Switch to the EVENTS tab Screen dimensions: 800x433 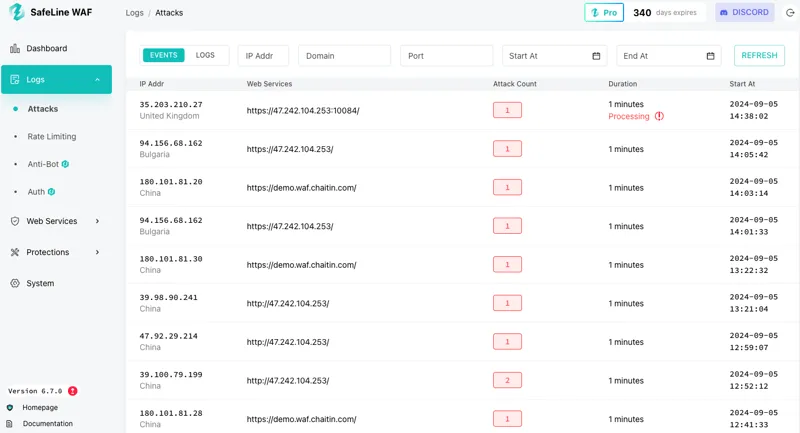[x=163, y=55]
